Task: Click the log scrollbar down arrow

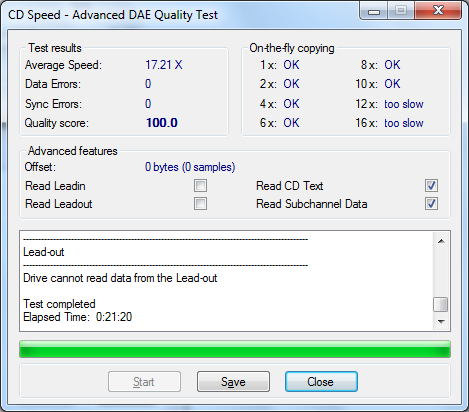Action: 441,322
